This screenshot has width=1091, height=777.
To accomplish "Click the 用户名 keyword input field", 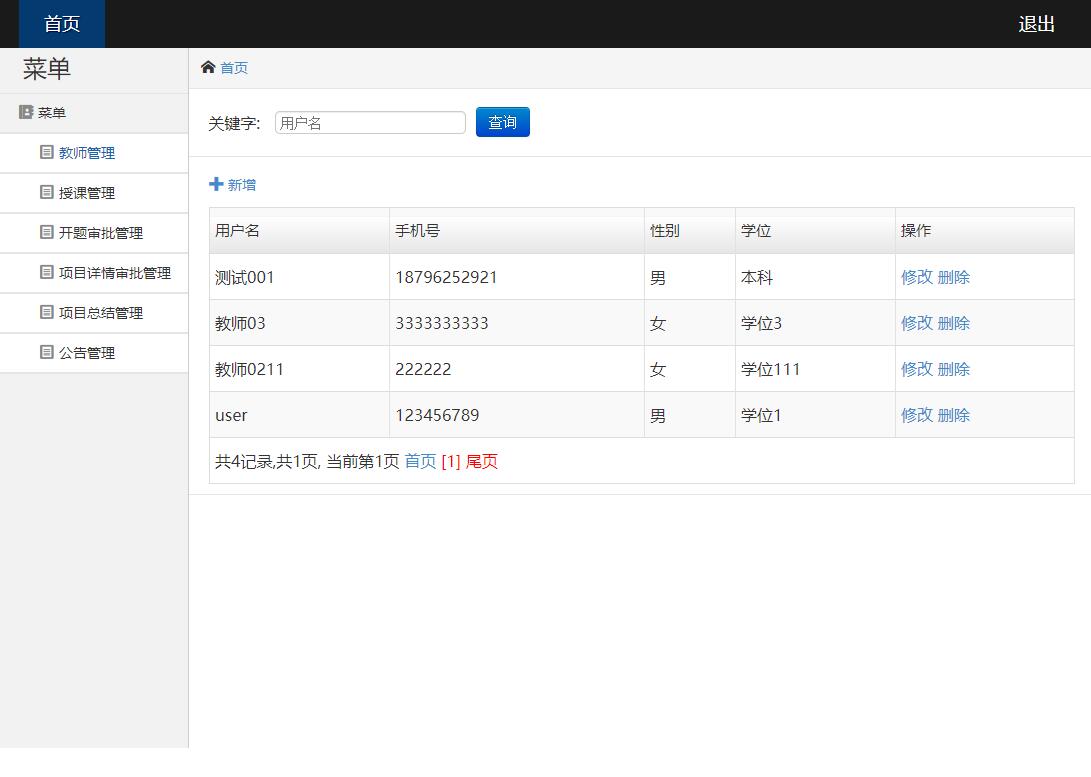I will (x=370, y=122).
